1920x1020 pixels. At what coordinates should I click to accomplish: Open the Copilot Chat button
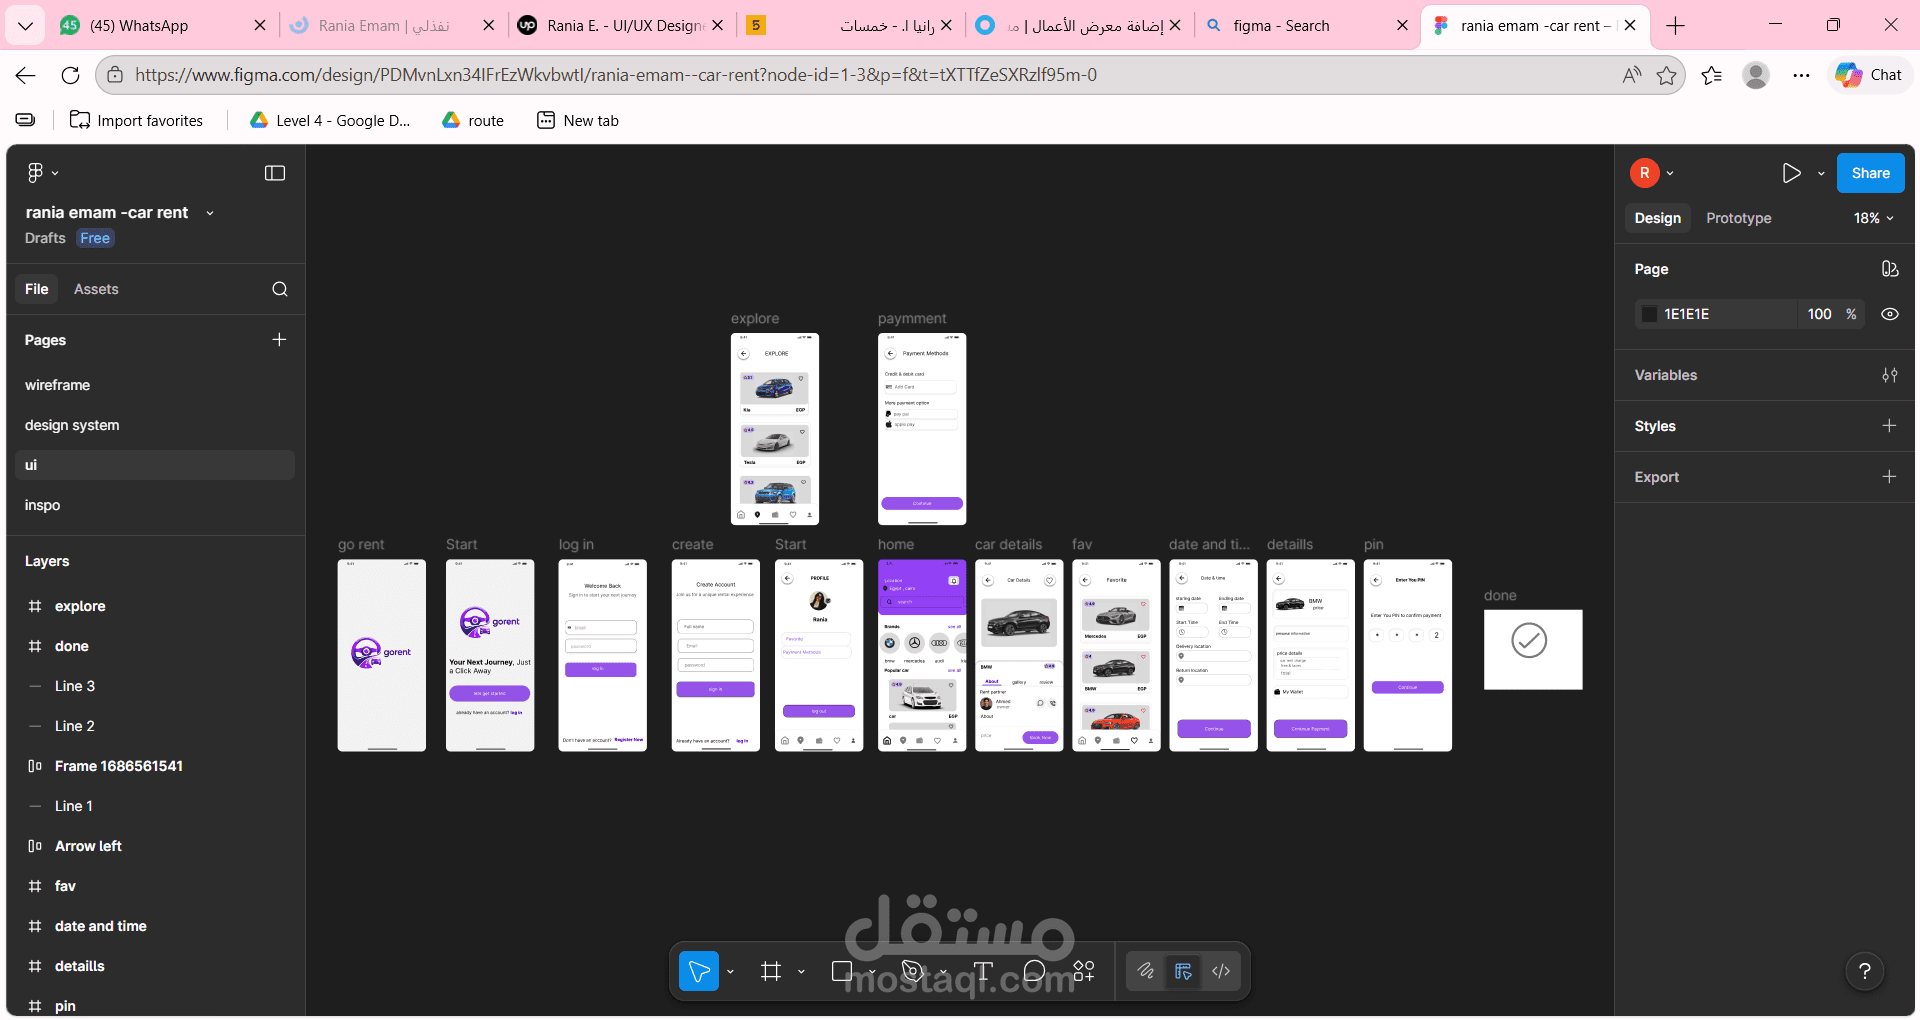click(1869, 75)
